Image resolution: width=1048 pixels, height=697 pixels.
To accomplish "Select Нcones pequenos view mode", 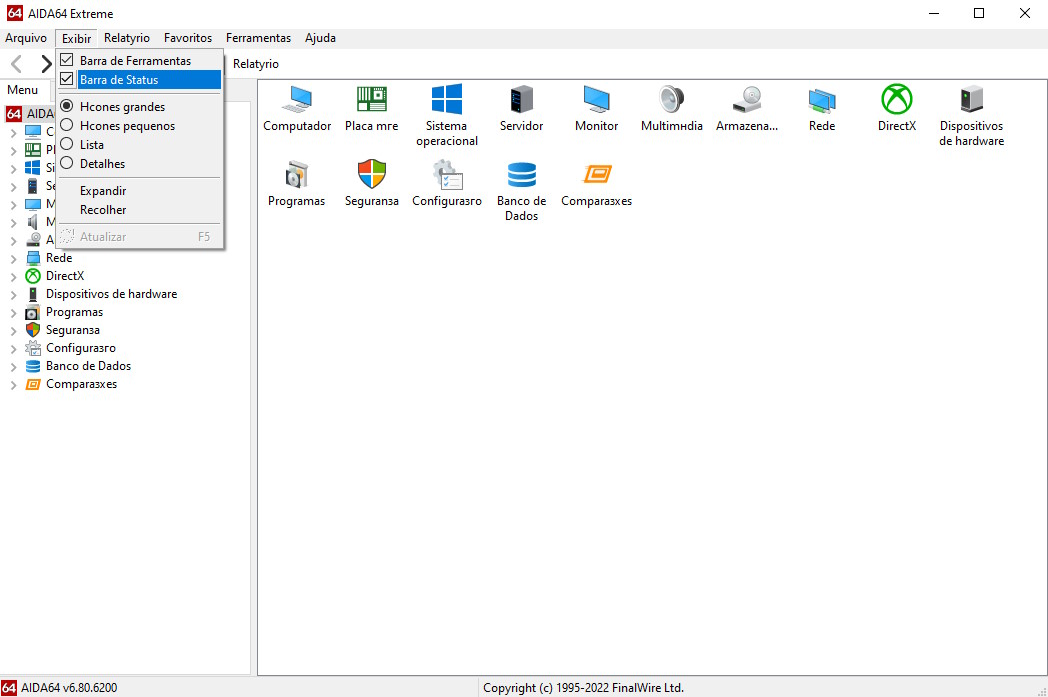I will coord(67,125).
